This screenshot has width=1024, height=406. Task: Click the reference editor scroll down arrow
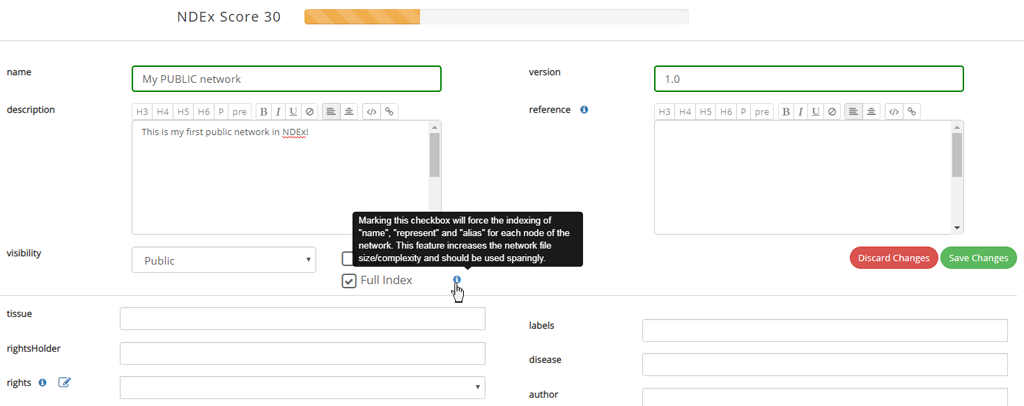[957, 228]
